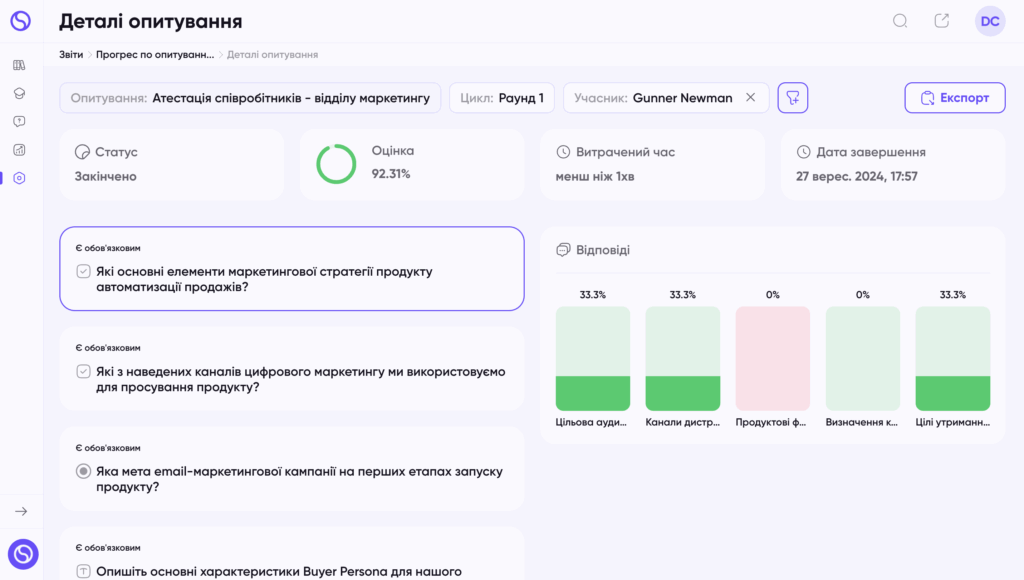This screenshot has width=1024, height=580.
Task: Open search with the magnifier icon
Action: coord(900,21)
